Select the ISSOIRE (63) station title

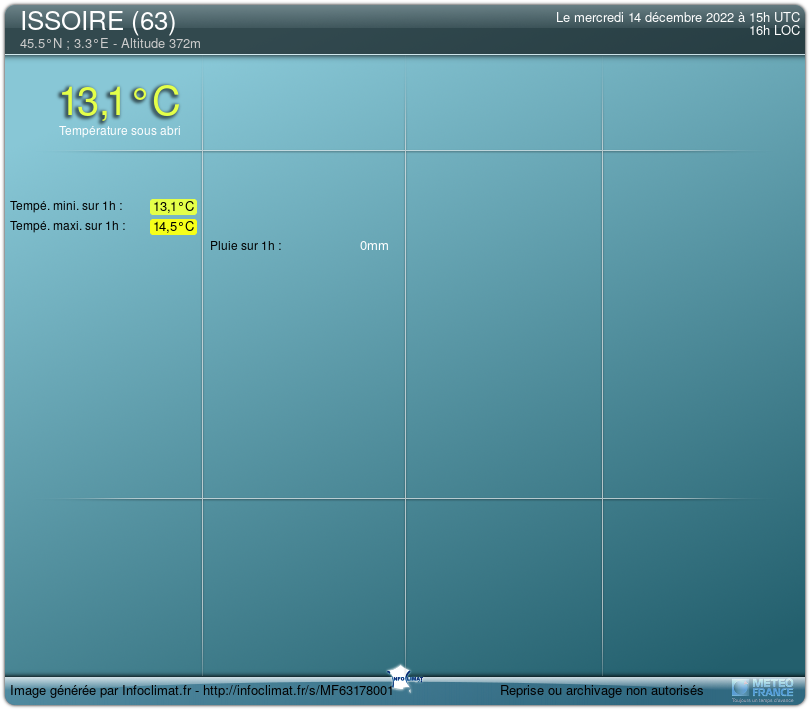tap(98, 22)
